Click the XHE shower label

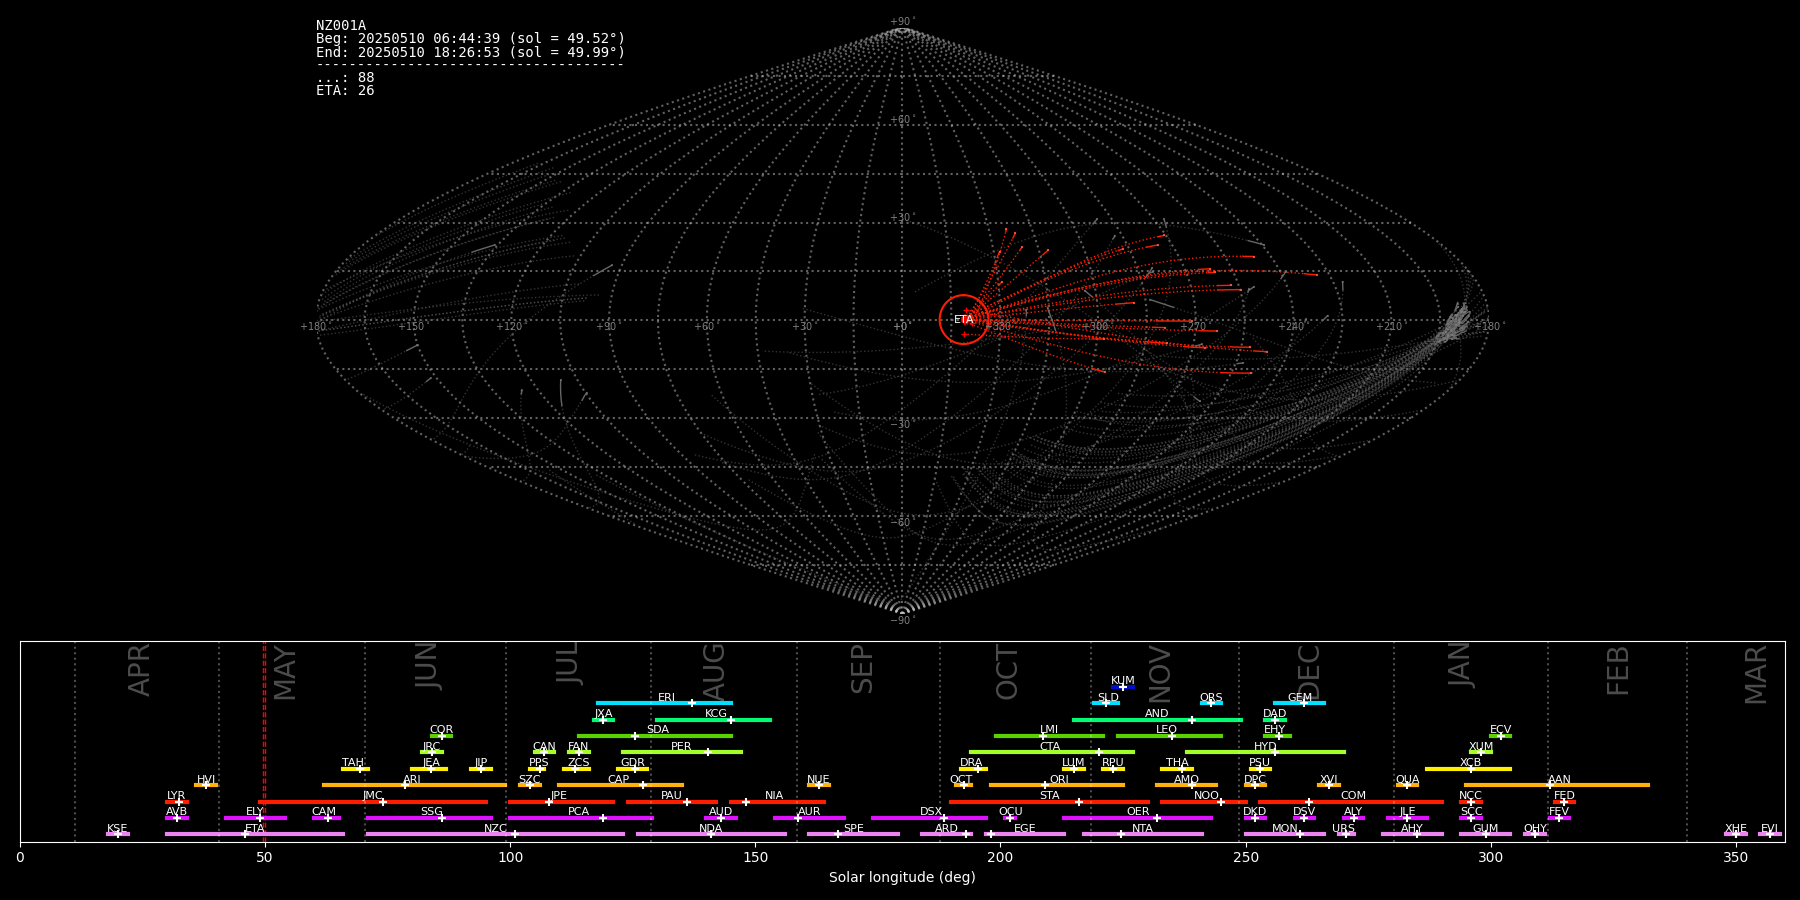pyautogui.click(x=1736, y=829)
